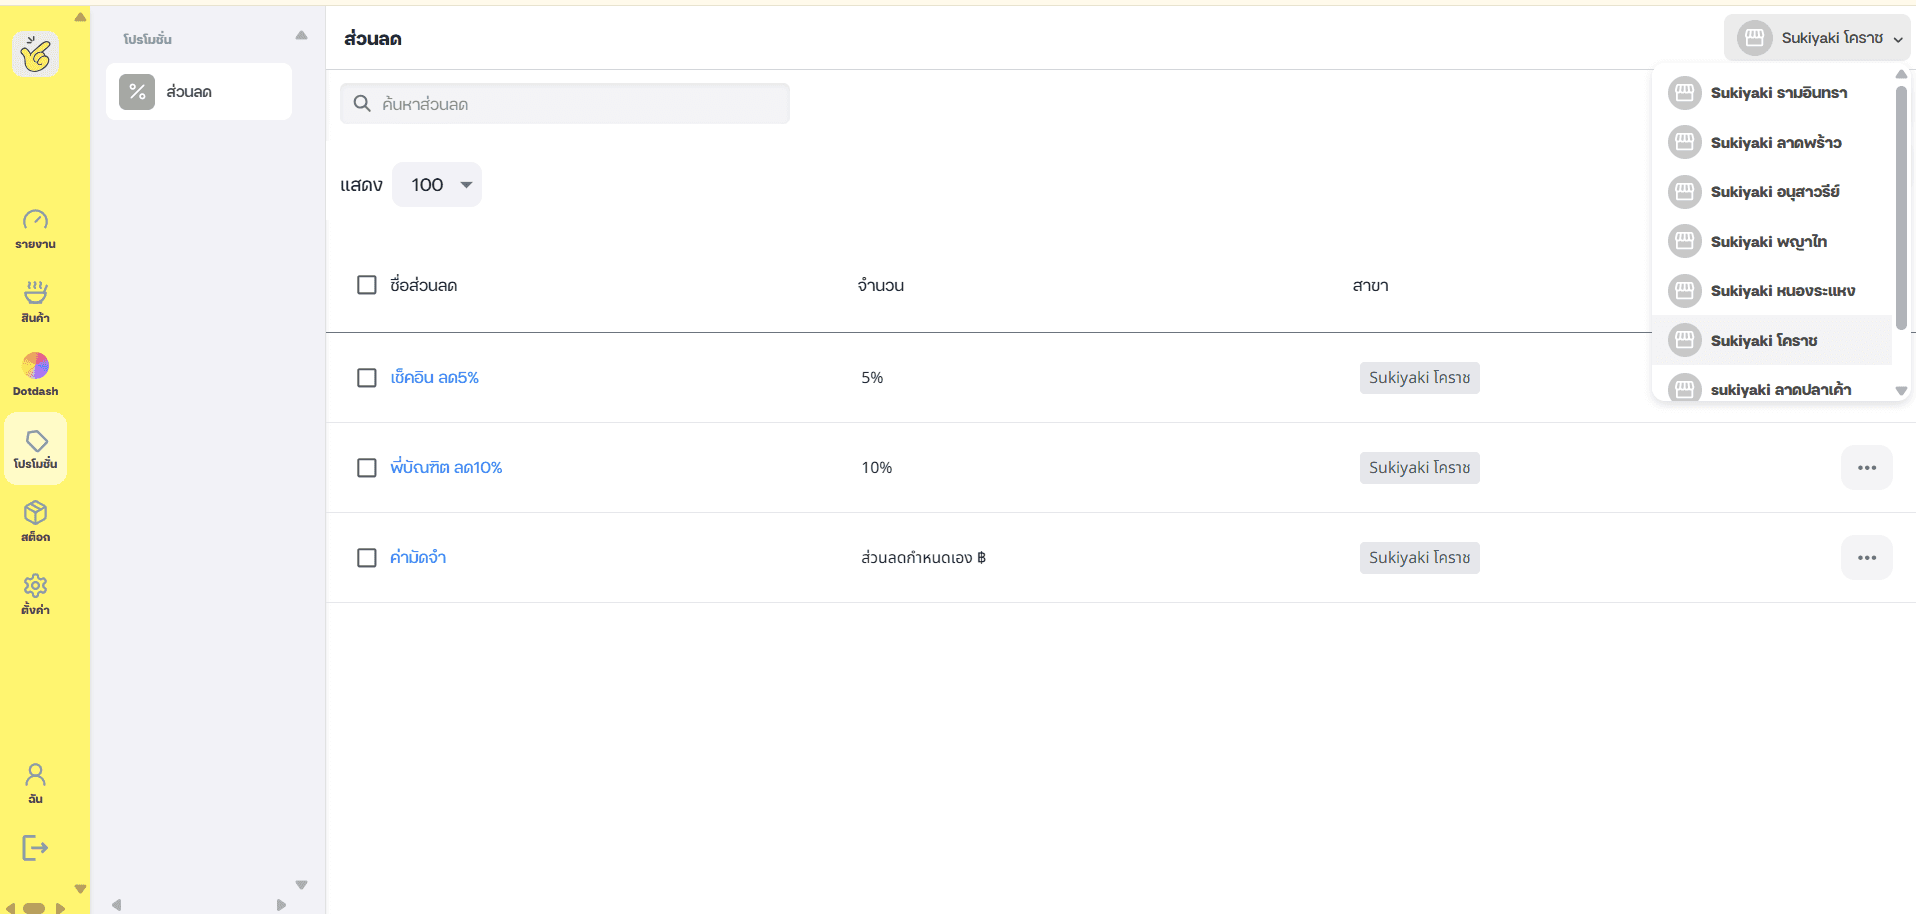Select Sukiyaki พญาไท branch
This screenshot has height=914, width=1916.
(x=1772, y=241)
